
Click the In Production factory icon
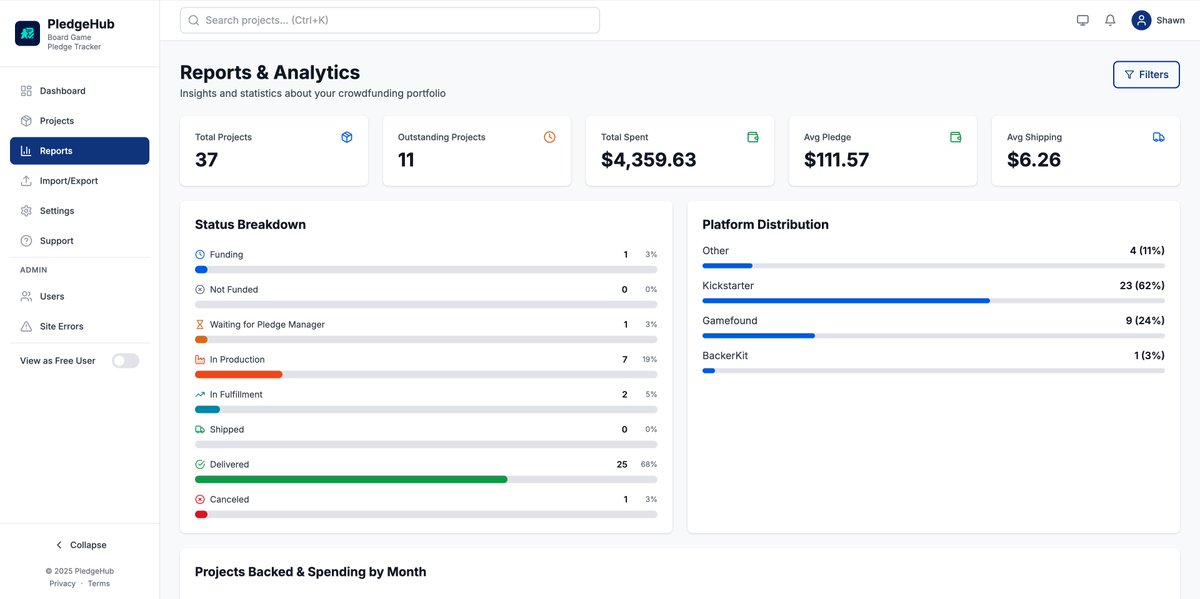click(x=200, y=360)
